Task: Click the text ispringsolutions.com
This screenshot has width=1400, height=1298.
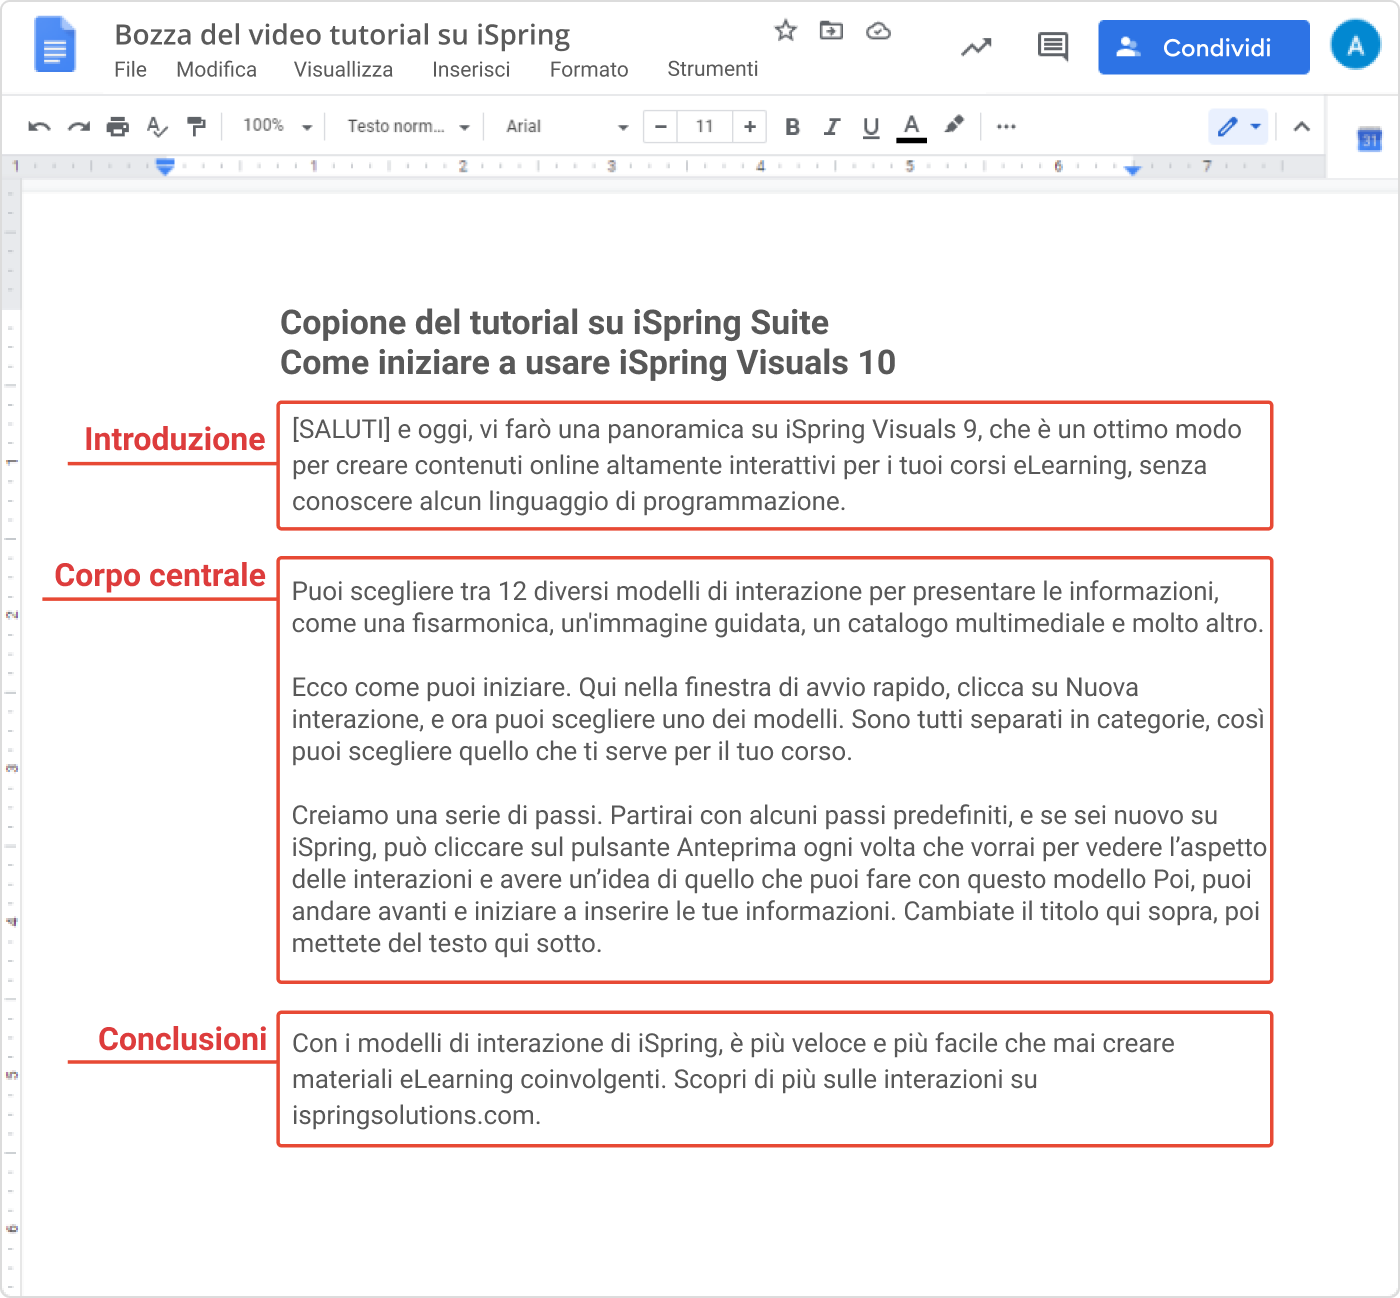Action: [416, 1115]
